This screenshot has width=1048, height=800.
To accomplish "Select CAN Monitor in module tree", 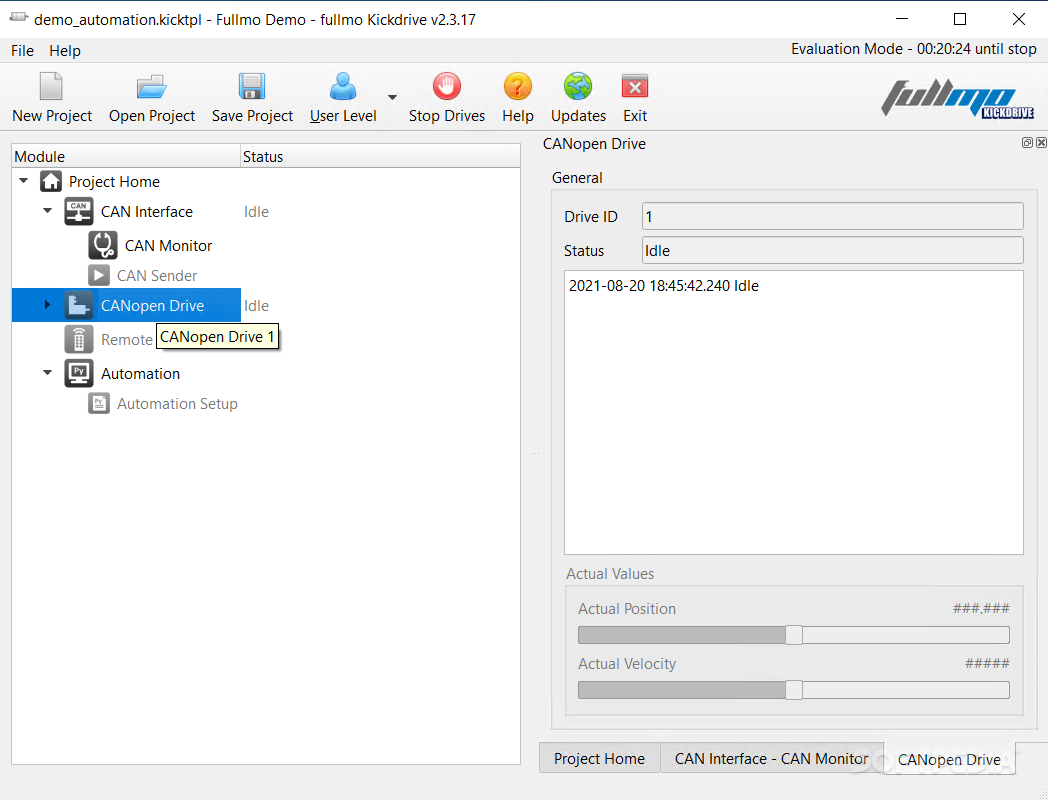I will coord(168,246).
